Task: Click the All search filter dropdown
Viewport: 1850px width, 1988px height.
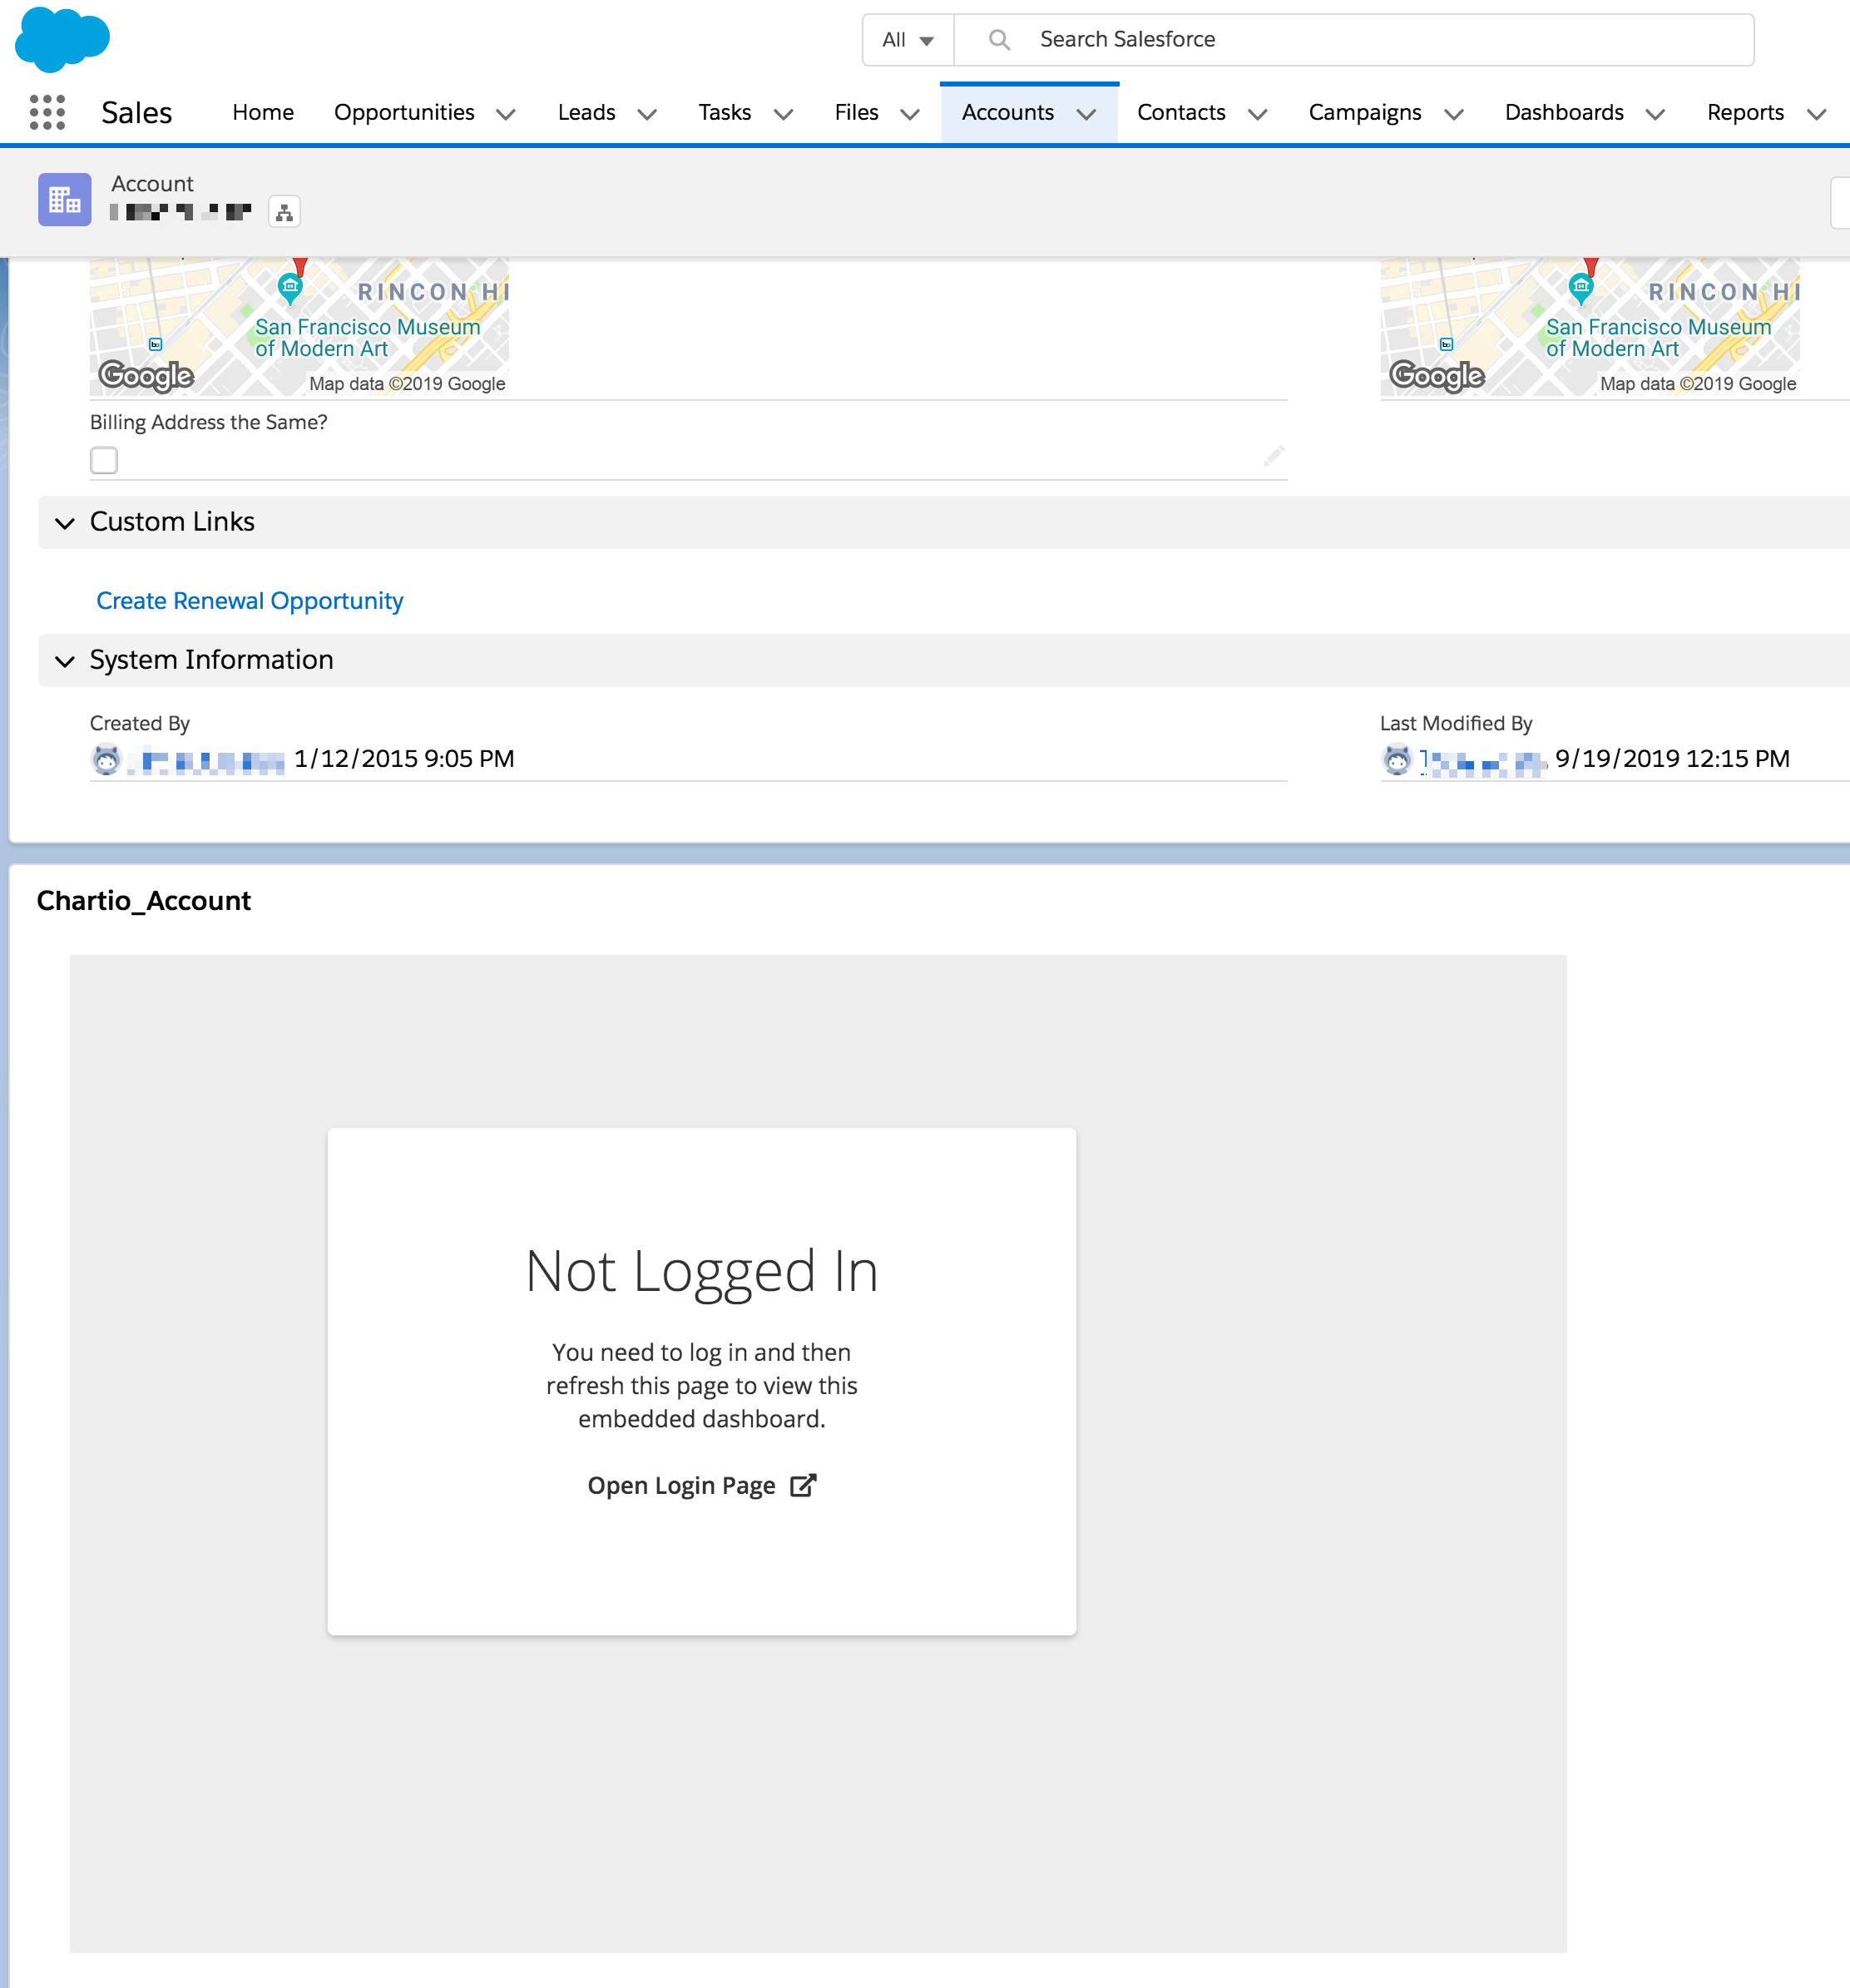Action: click(908, 38)
